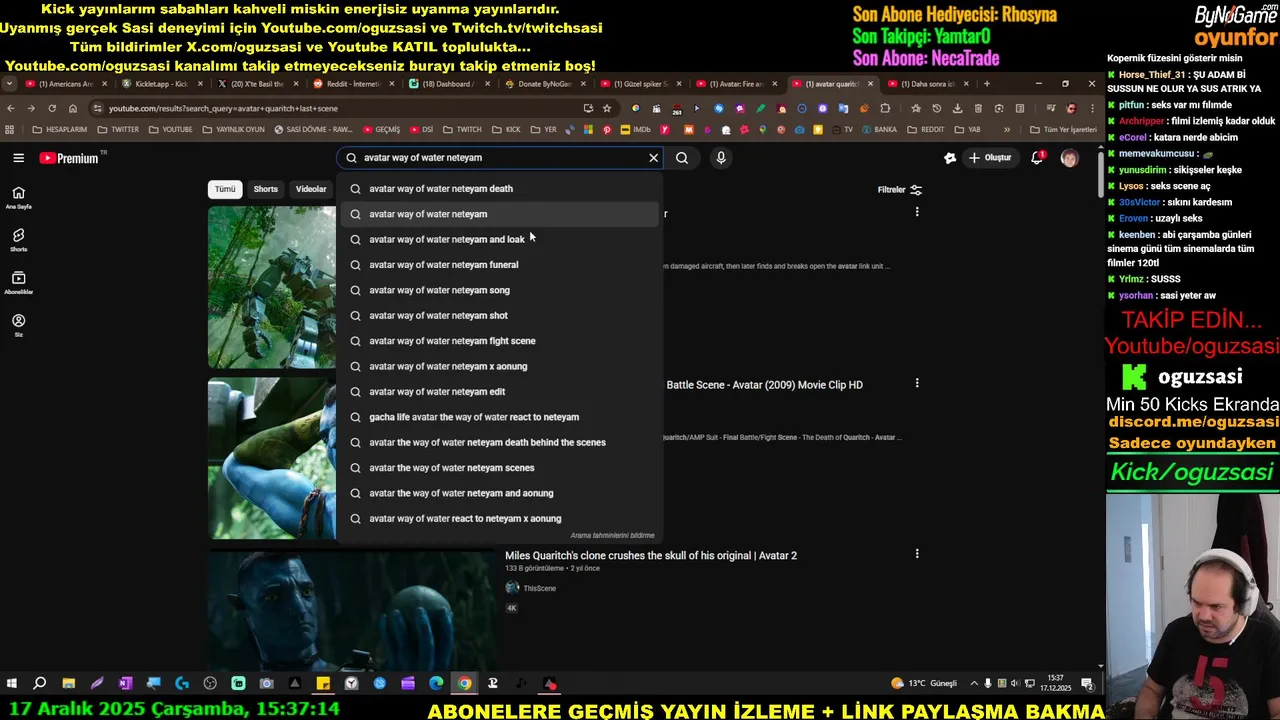Switch to the Reddit browser tab
1280x720 pixels.
[355, 84]
